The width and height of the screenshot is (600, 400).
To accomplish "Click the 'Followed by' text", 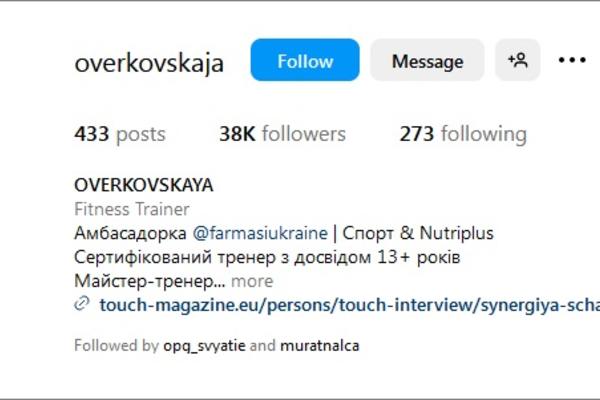I will (x=116, y=346).
